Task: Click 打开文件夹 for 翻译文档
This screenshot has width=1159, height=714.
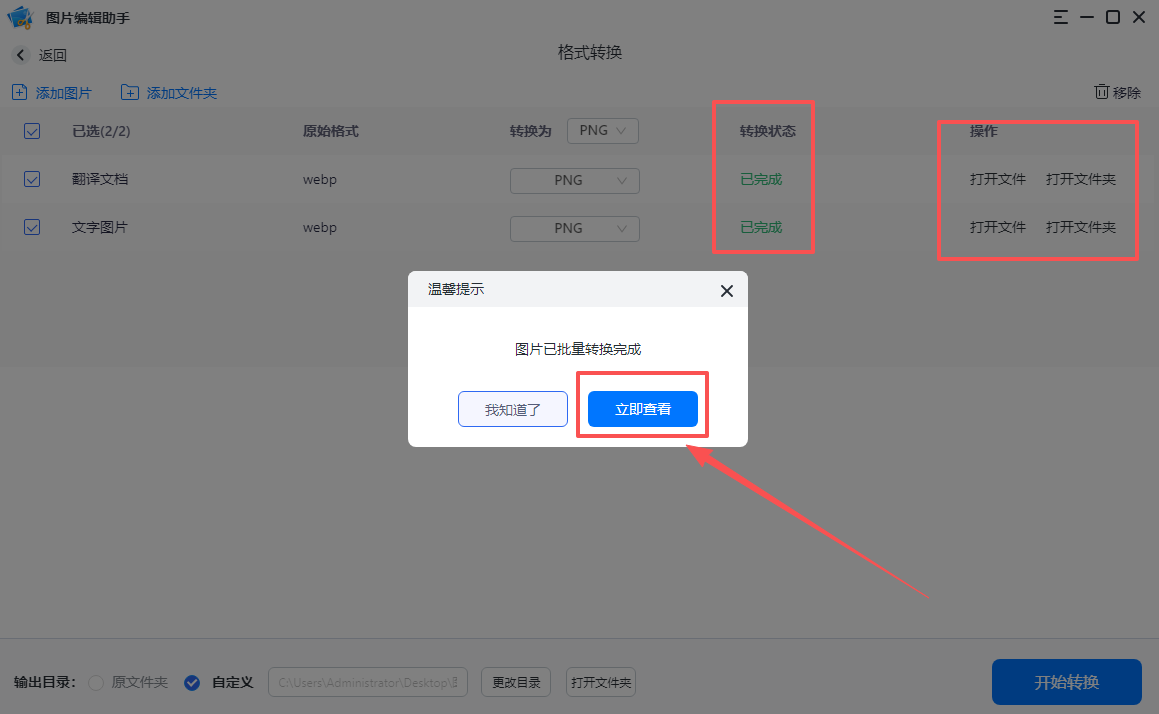Action: coord(1081,179)
